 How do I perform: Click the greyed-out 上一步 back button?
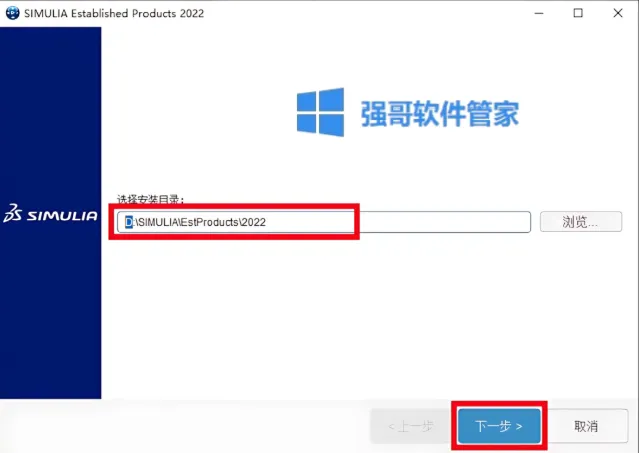coord(410,426)
